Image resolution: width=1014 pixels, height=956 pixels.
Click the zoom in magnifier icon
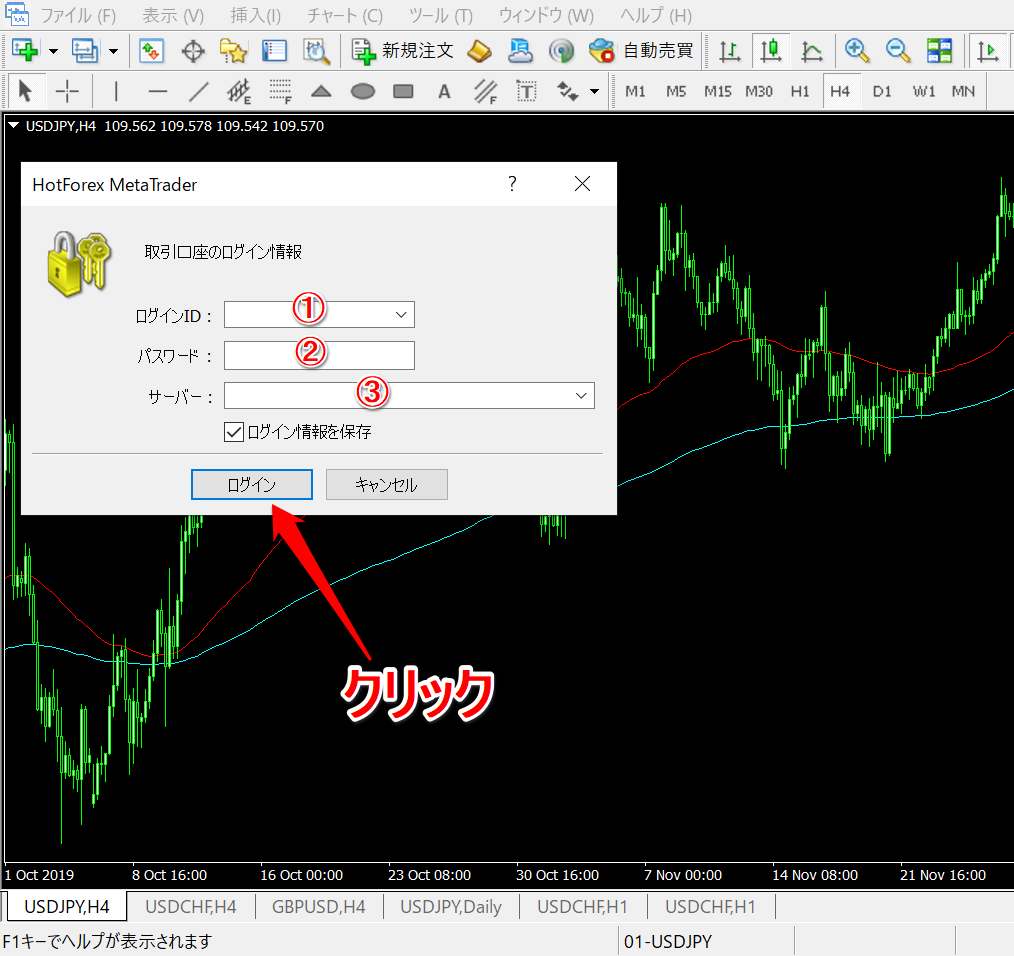coord(857,50)
